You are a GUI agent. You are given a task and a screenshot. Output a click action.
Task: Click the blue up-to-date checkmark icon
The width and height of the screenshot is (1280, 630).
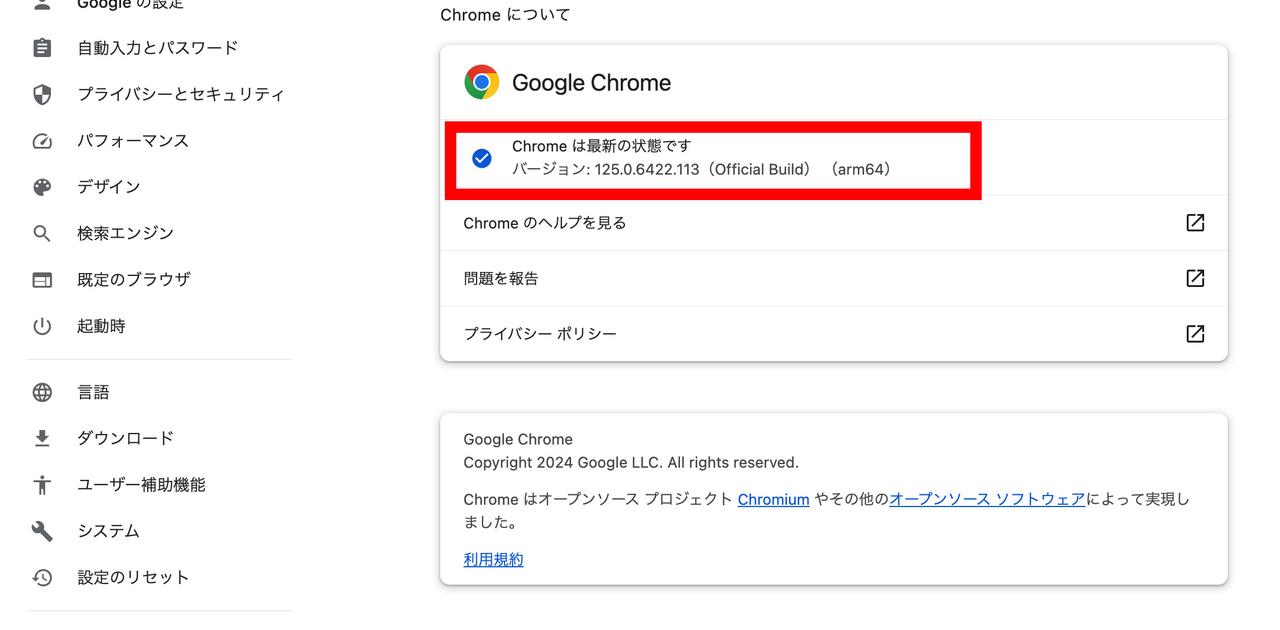coord(482,158)
